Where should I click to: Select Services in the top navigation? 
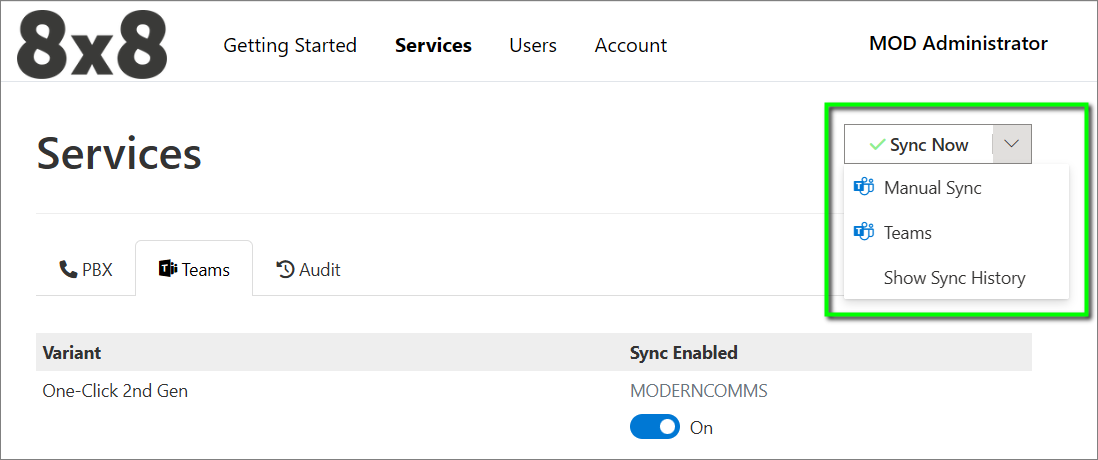433,46
